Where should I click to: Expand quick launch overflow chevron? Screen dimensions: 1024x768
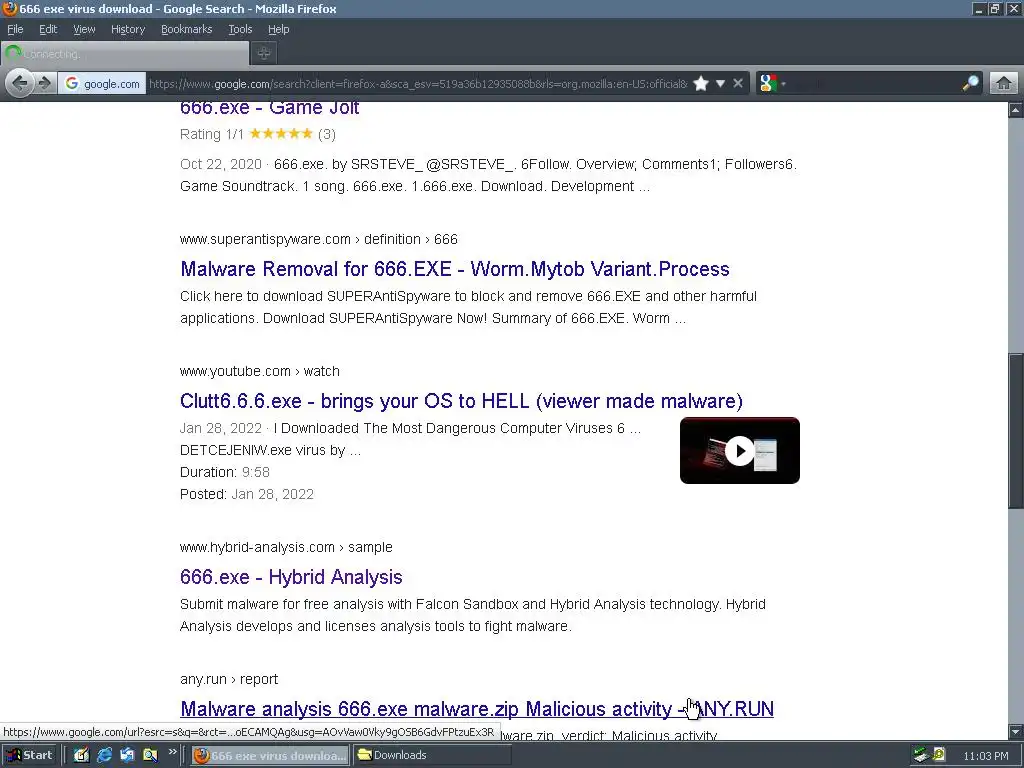[x=172, y=752]
